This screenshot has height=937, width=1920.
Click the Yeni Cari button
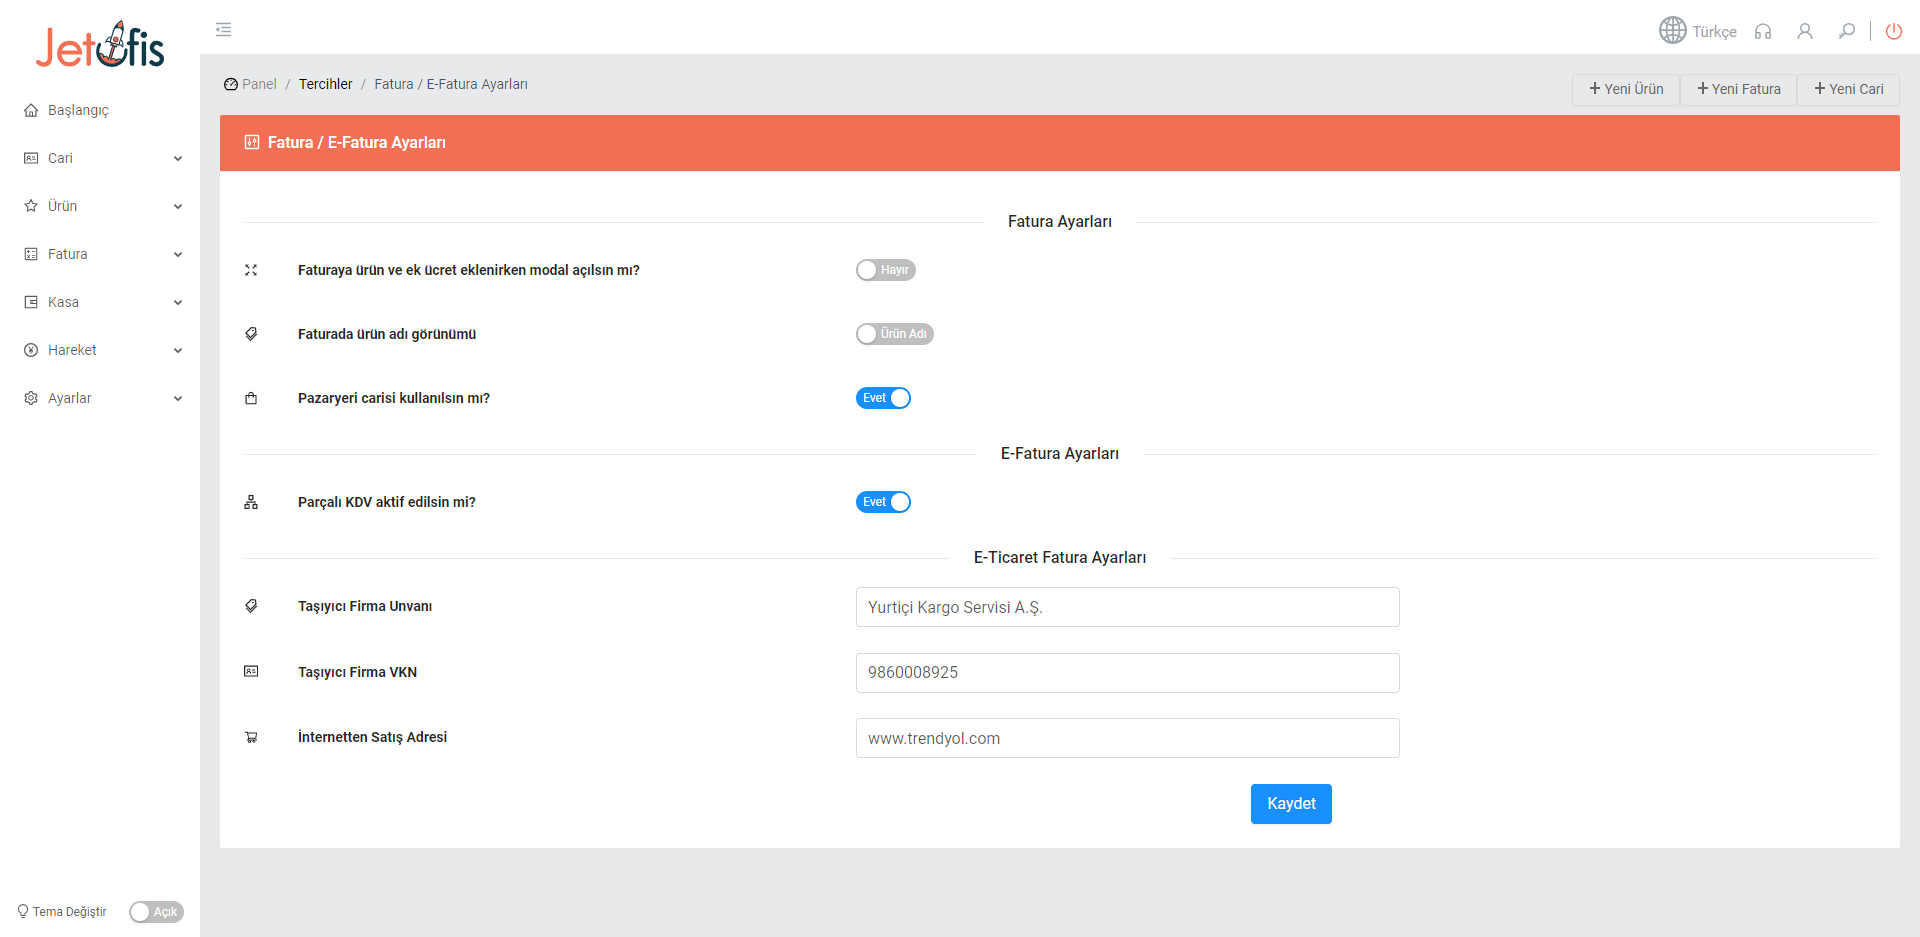[1849, 89]
